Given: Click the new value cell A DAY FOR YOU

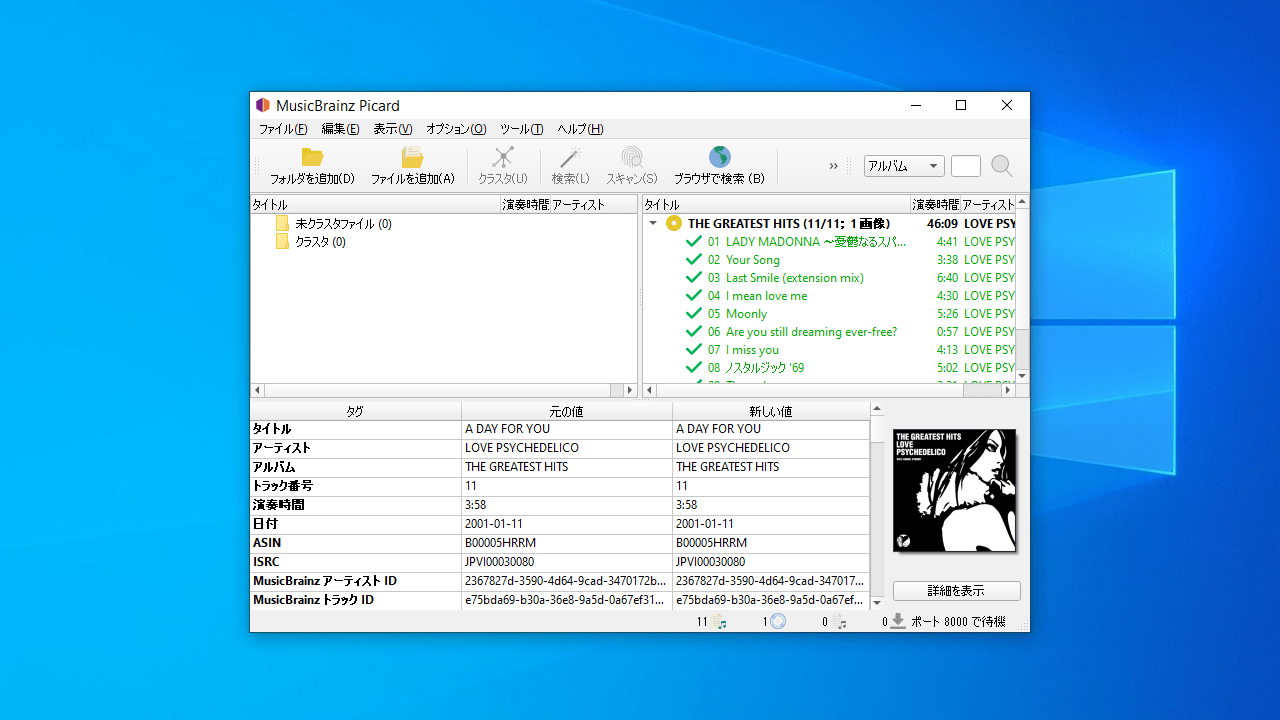Looking at the screenshot, I should point(771,429).
